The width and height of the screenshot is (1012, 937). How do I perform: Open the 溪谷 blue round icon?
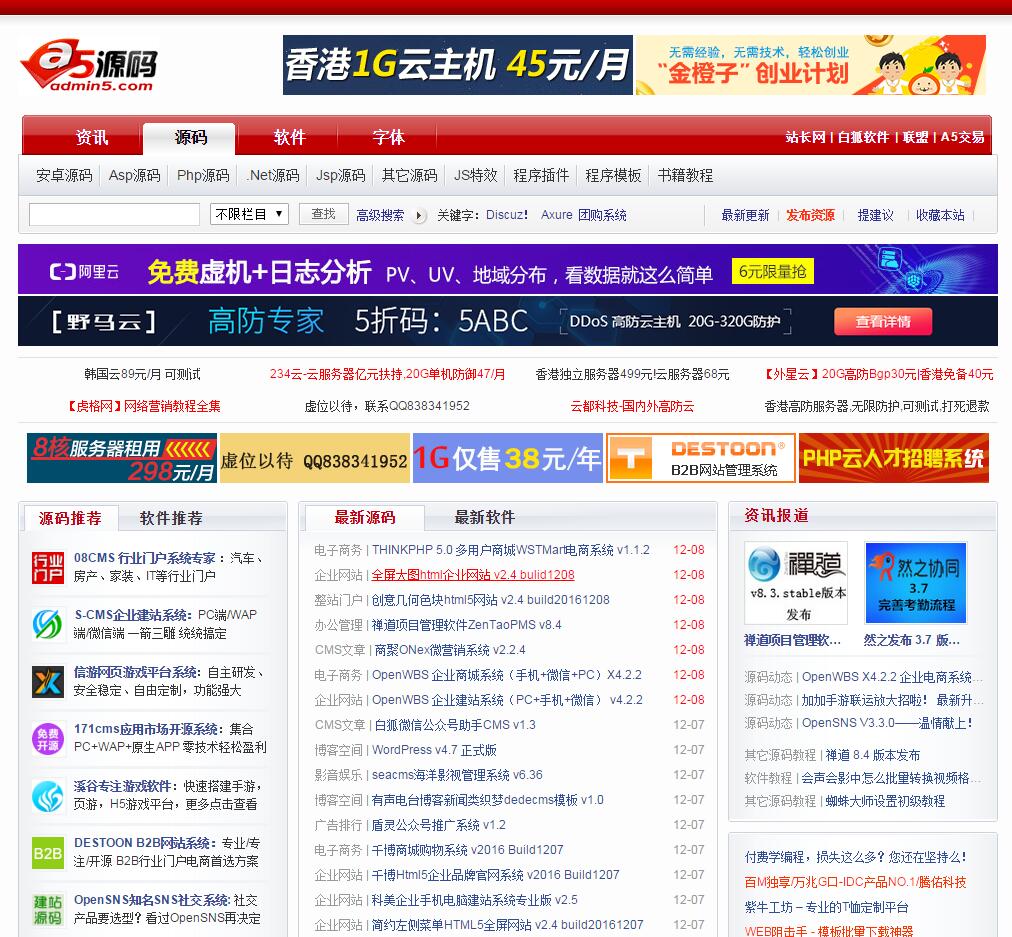(48, 796)
